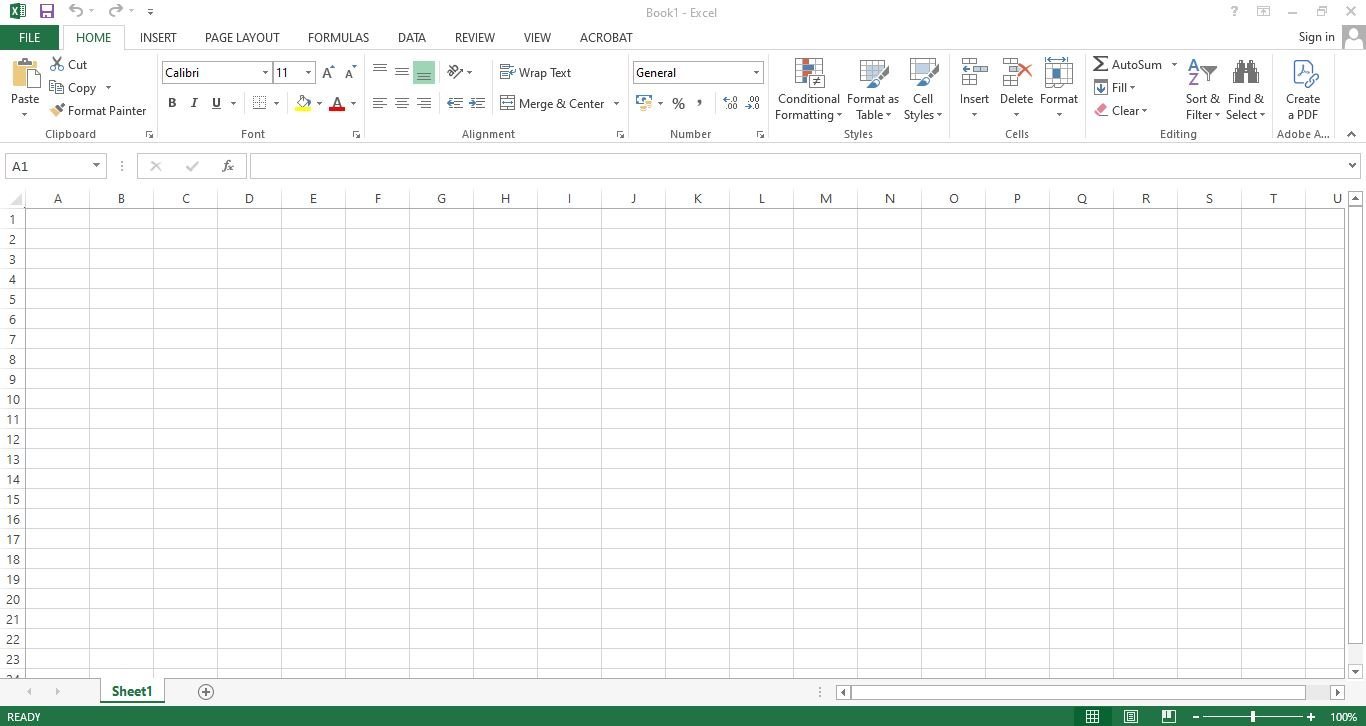Open the font name Calibri dropdown

[x=265, y=73]
